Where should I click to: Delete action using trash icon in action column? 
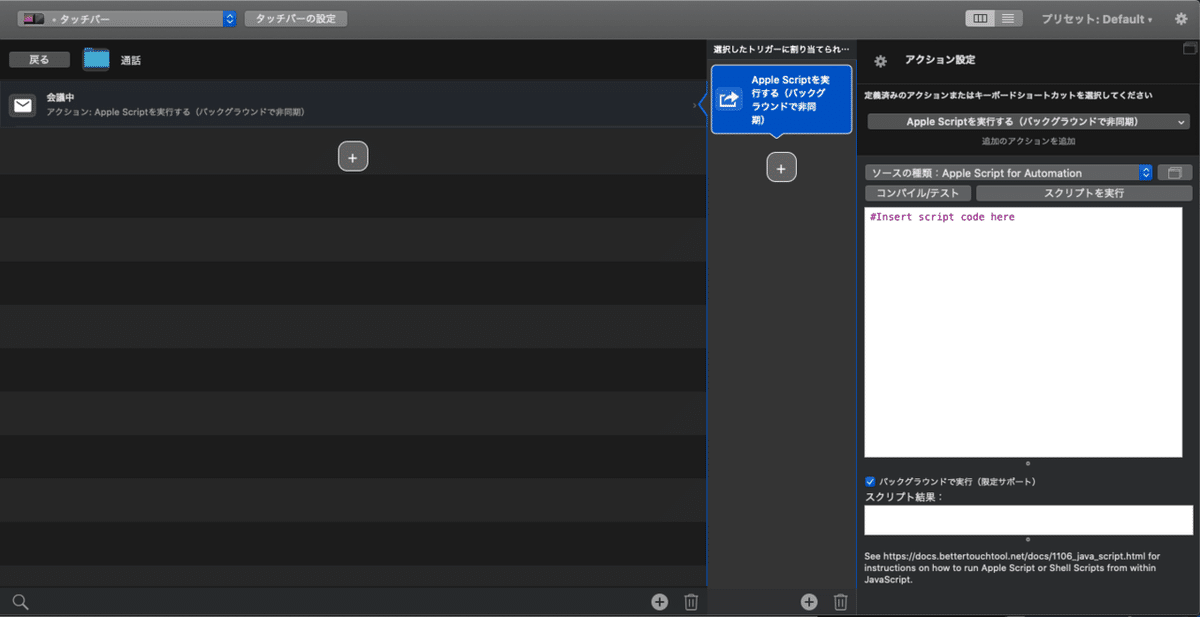(841, 601)
